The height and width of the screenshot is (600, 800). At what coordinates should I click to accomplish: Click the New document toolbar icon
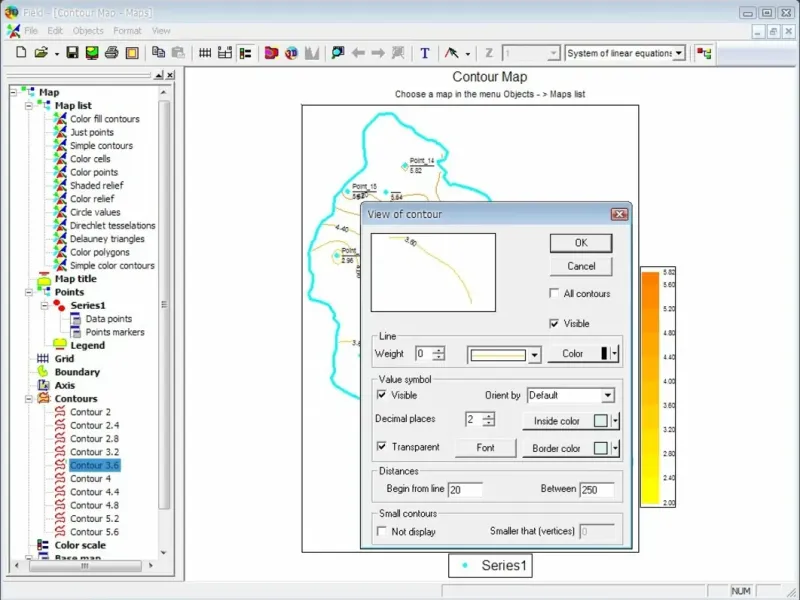20,53
